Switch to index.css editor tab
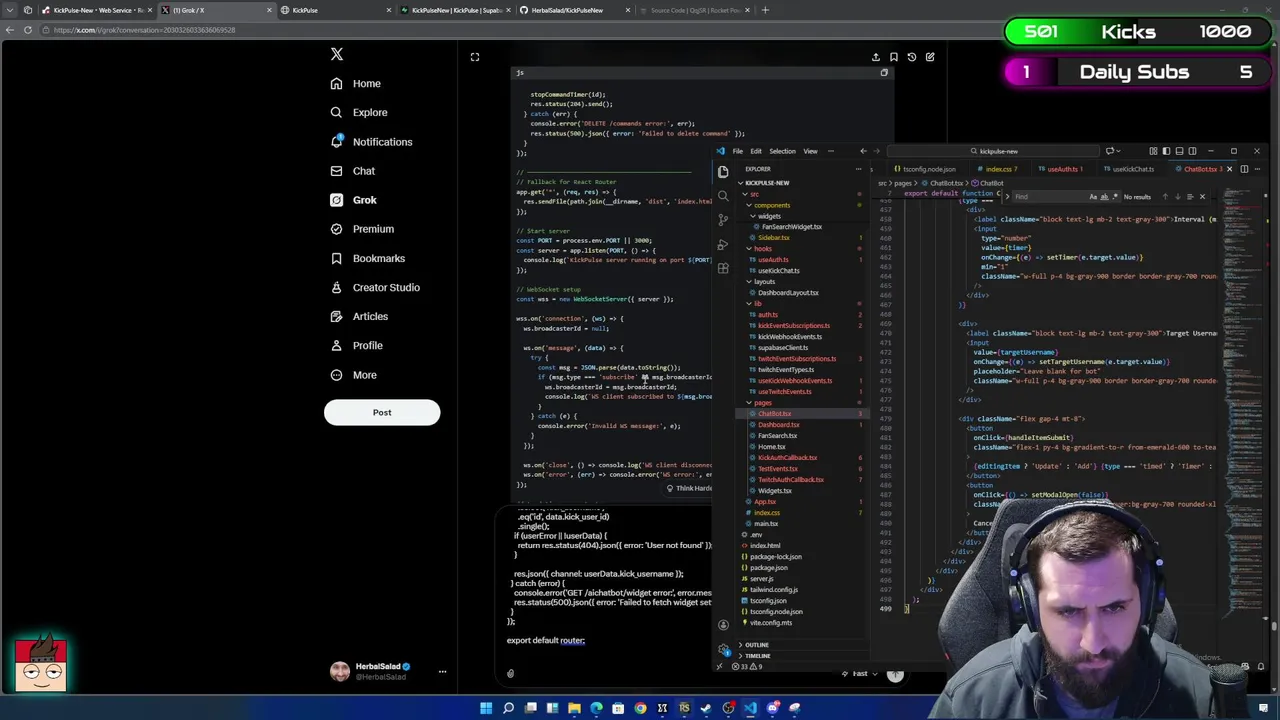 pyautogui.click(x=999, y=169)
